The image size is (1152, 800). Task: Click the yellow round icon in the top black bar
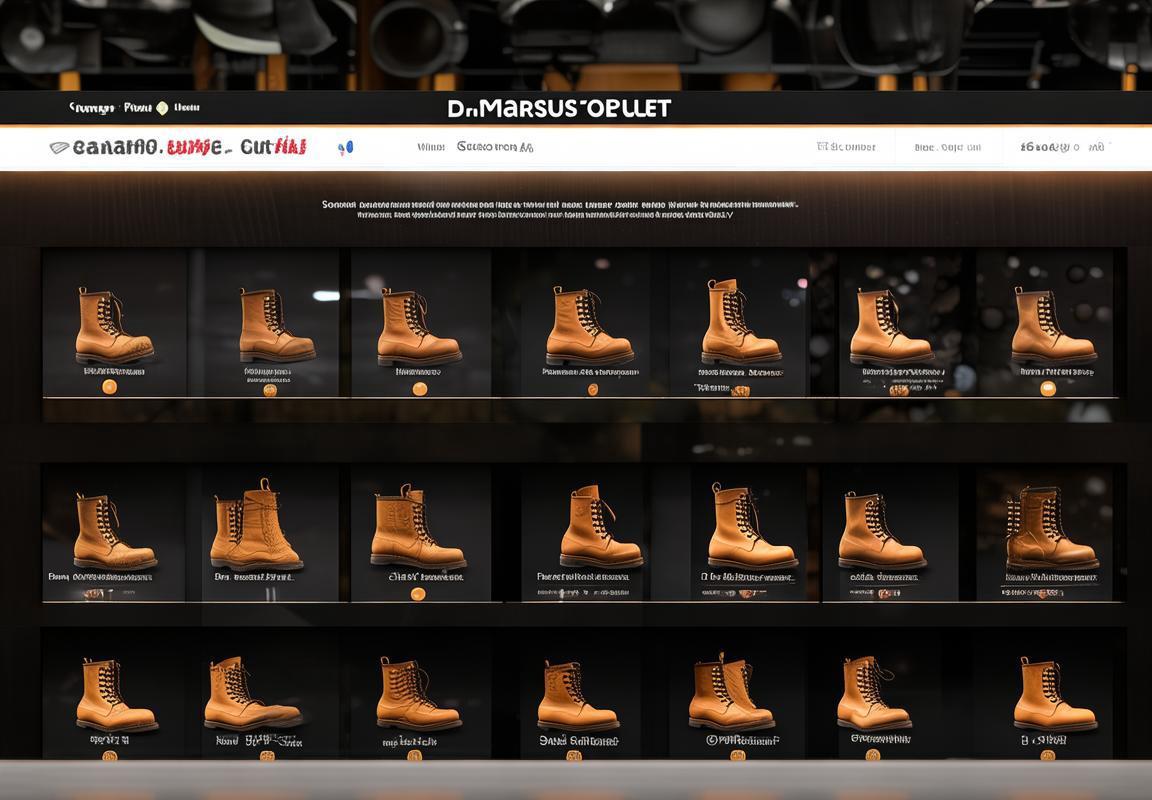point(162,108)
